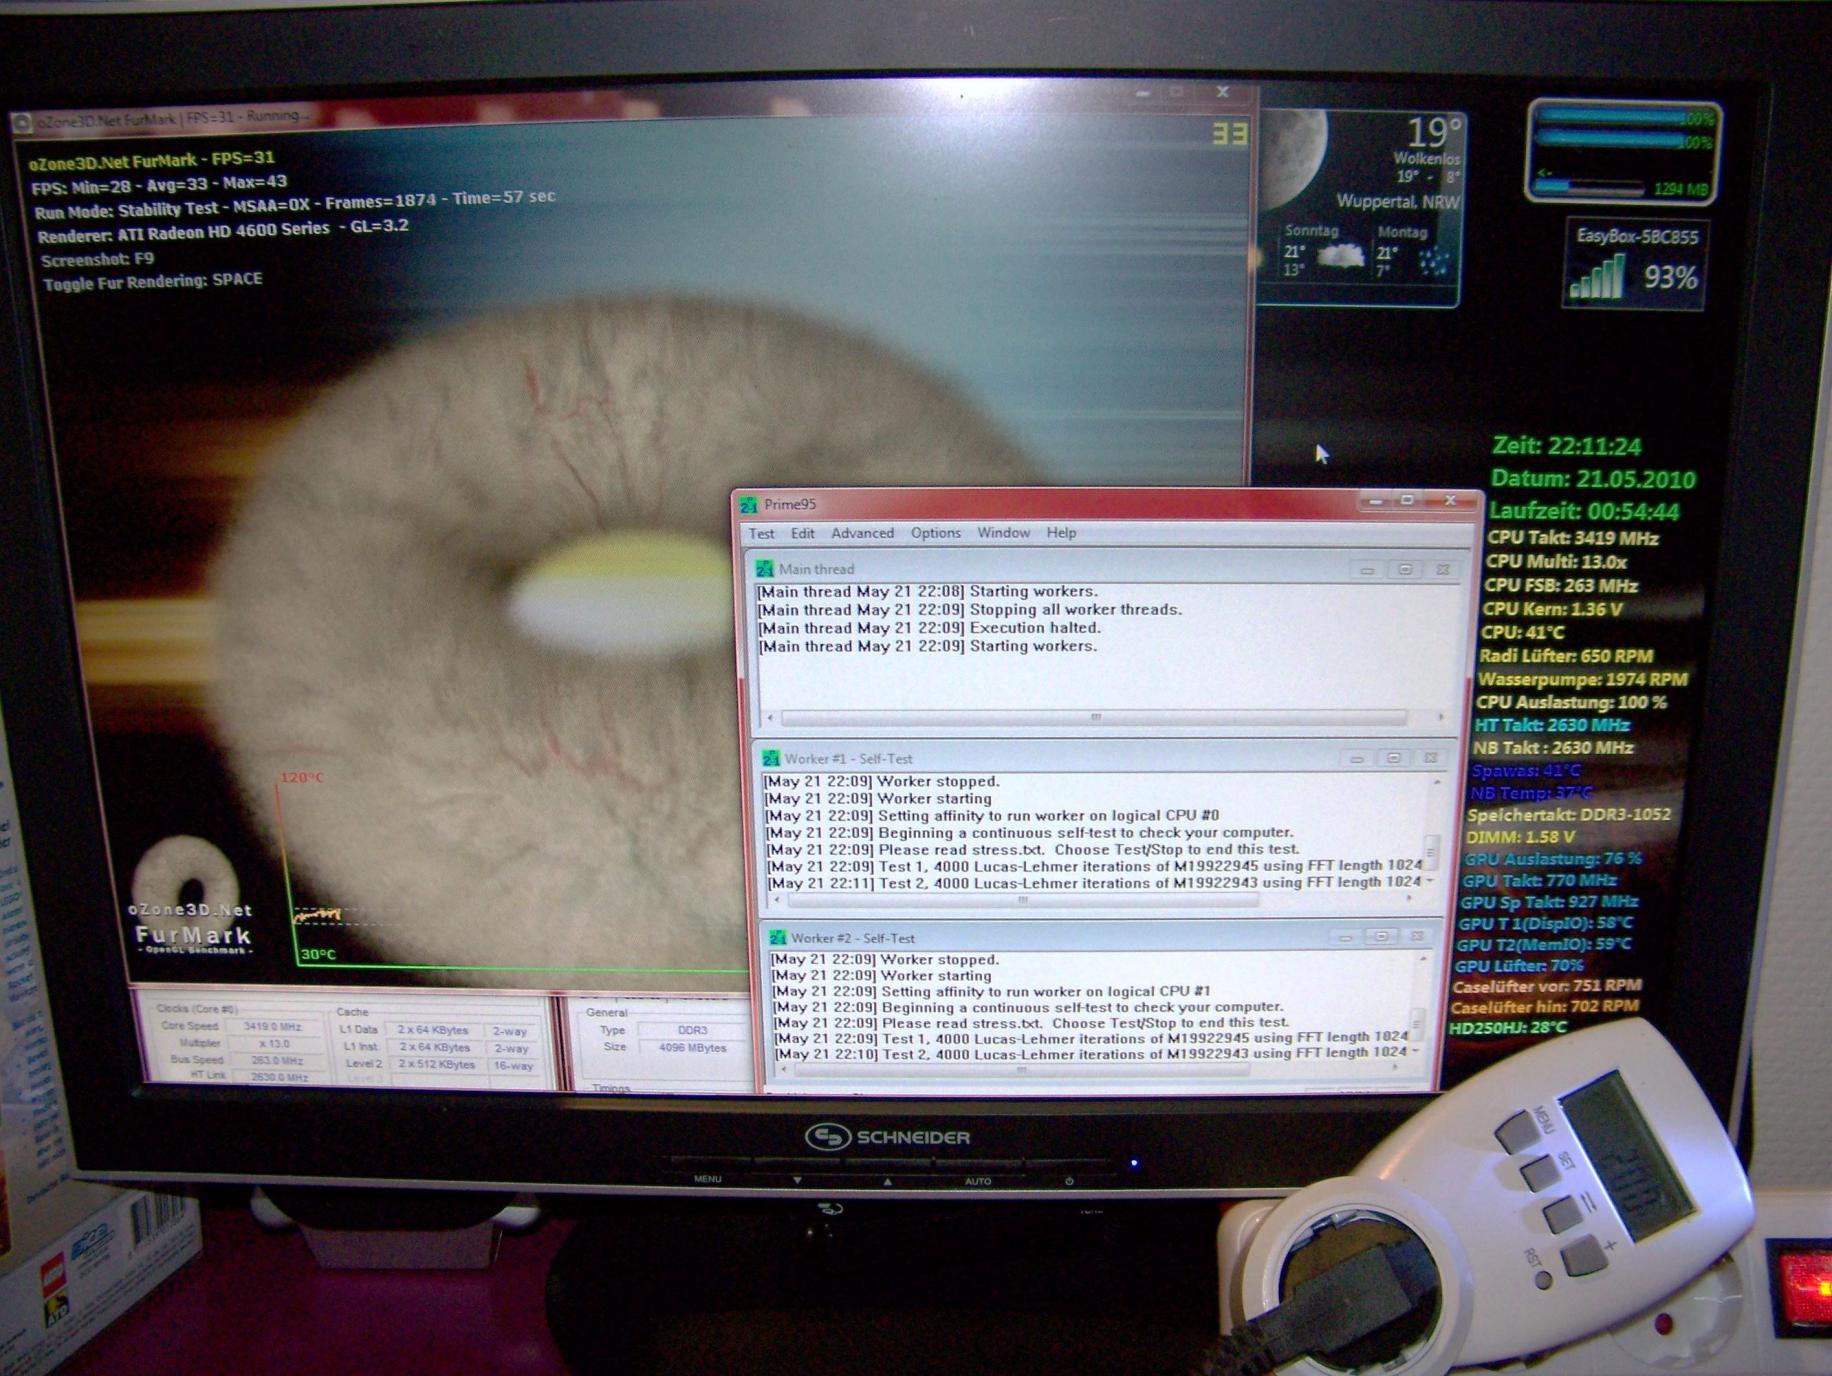This screenshot has width=1832, height=1376.
Task: Click Main thread horizontal scrollbar
Action: pyautogui.click(x=1105, y=717)
